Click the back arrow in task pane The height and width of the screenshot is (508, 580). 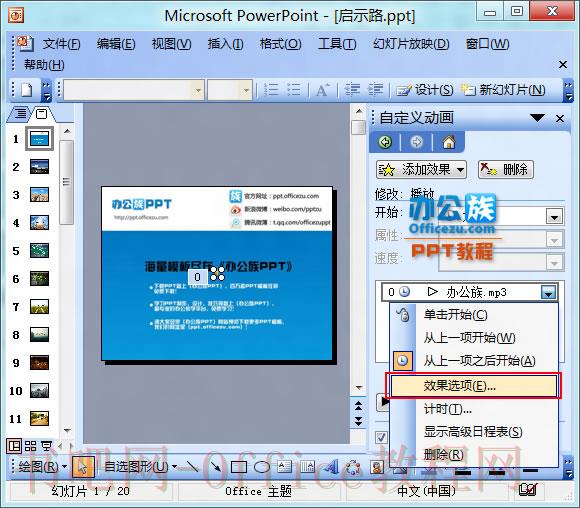point(385,142)
